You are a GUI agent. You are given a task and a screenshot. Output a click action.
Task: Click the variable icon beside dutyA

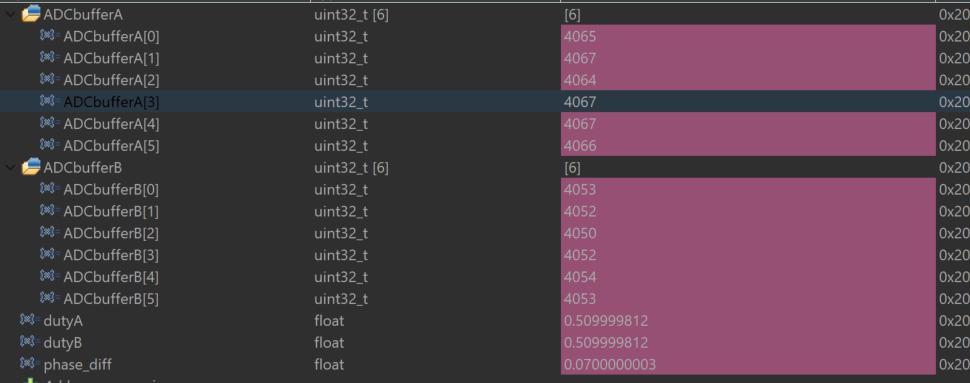[30, 321]
